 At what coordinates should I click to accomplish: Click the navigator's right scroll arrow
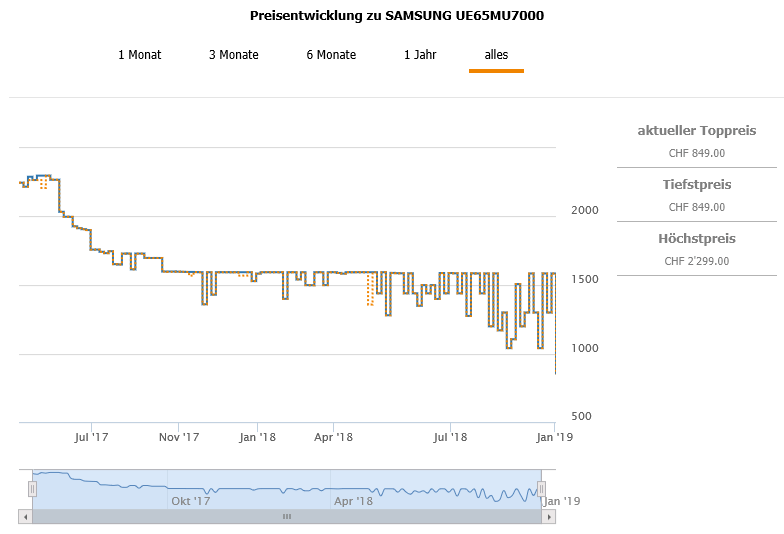[x=549, y=516]
